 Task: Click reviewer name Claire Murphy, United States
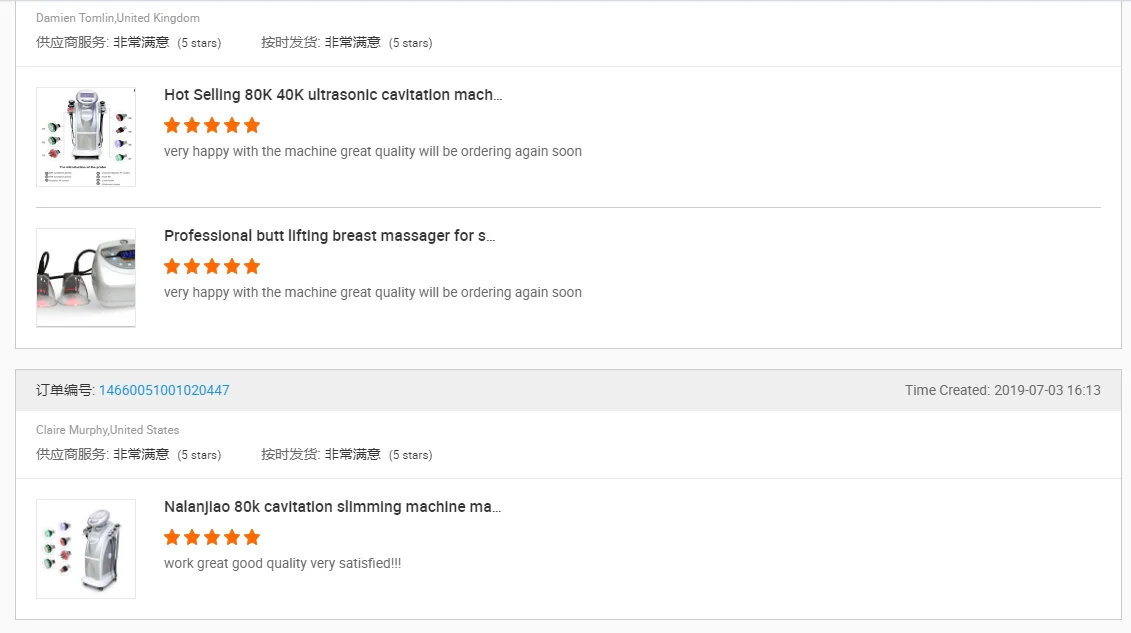click(x=107, y=430)
